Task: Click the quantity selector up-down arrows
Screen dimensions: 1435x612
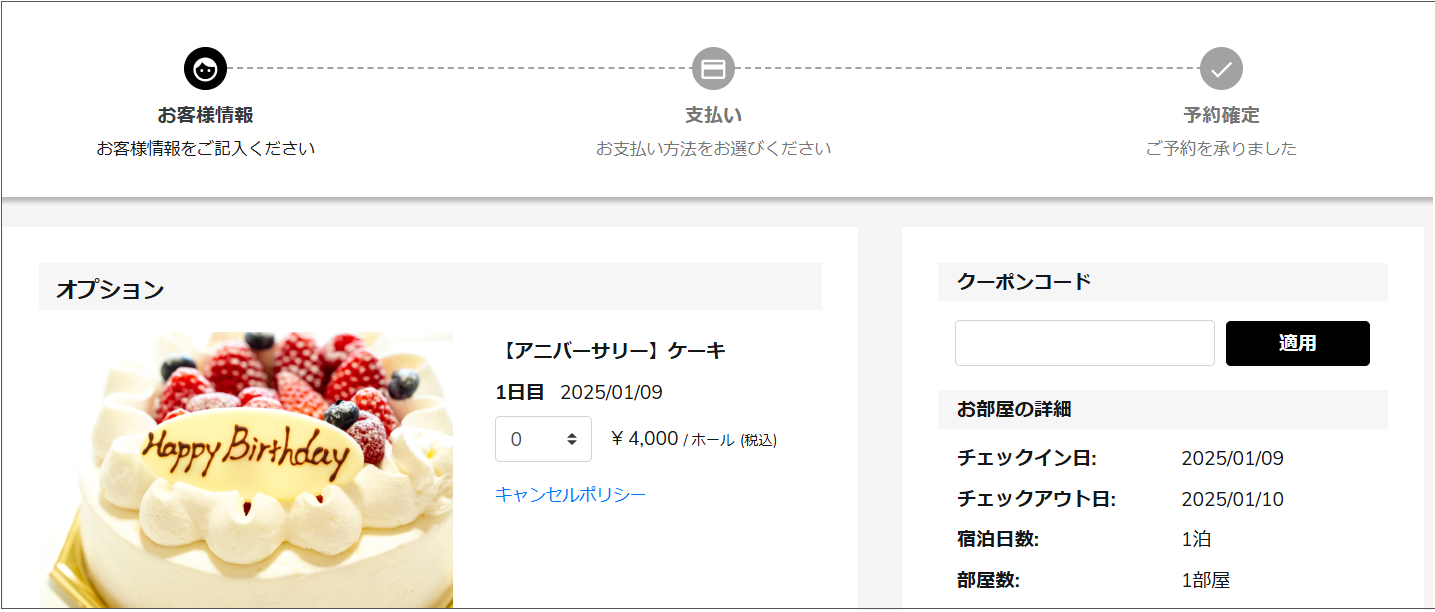Action: click(x=572, y=439)
